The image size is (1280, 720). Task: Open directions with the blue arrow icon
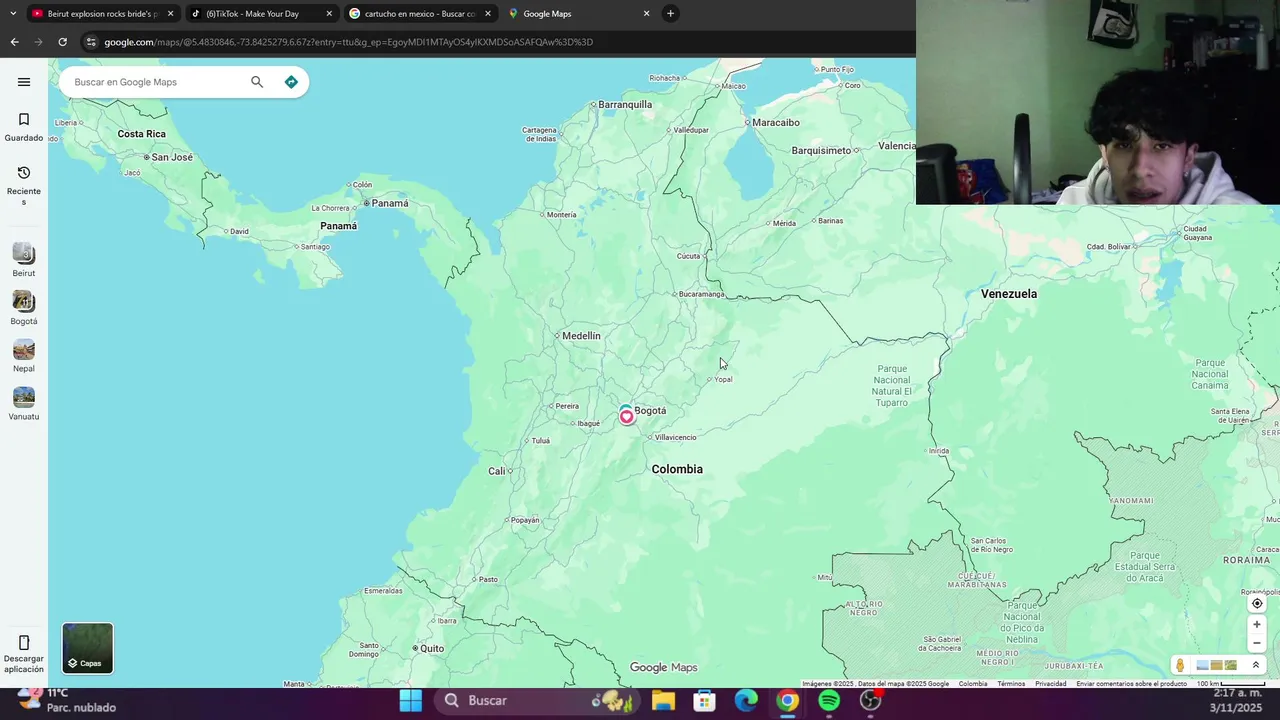(x=291, y=82)
